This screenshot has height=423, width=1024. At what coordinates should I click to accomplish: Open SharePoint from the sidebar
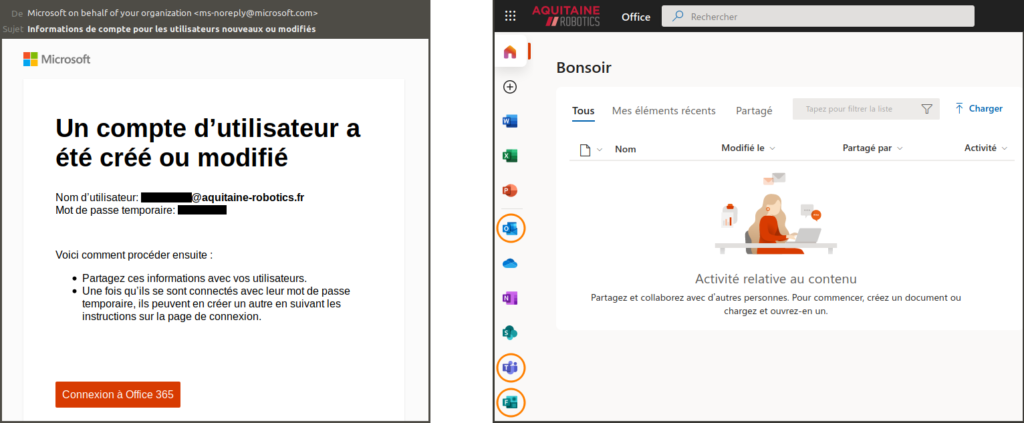coord(510,333)
